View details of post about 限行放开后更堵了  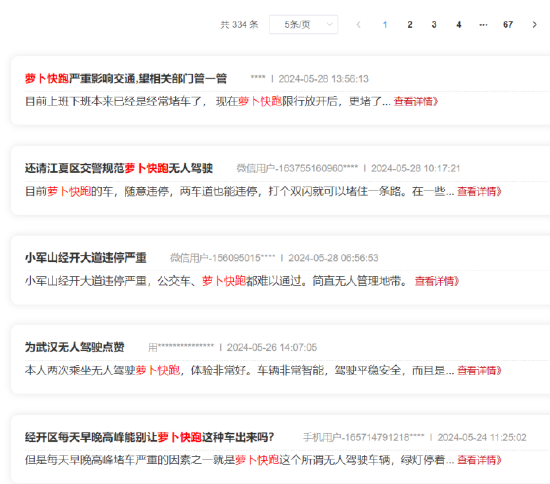(x=416, y=102)
